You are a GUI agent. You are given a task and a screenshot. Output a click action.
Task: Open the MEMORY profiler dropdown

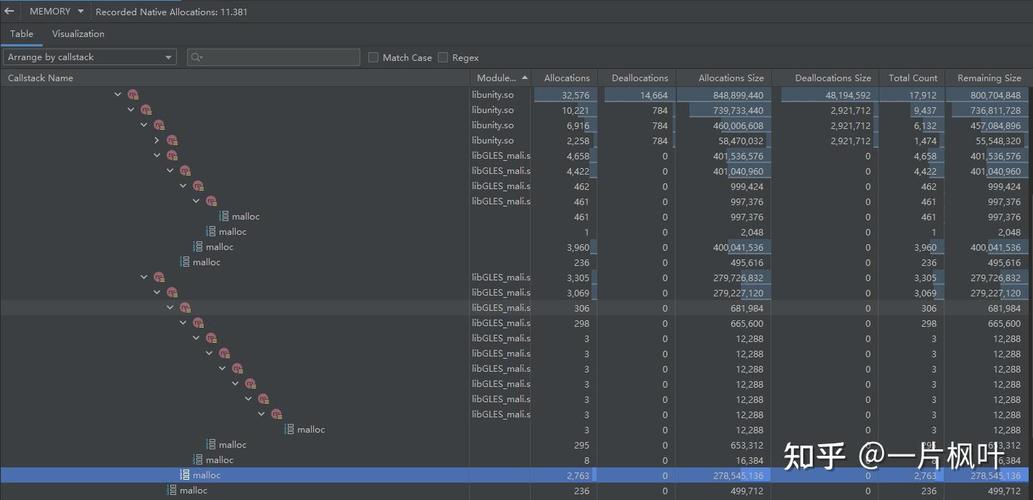[56, 11]
